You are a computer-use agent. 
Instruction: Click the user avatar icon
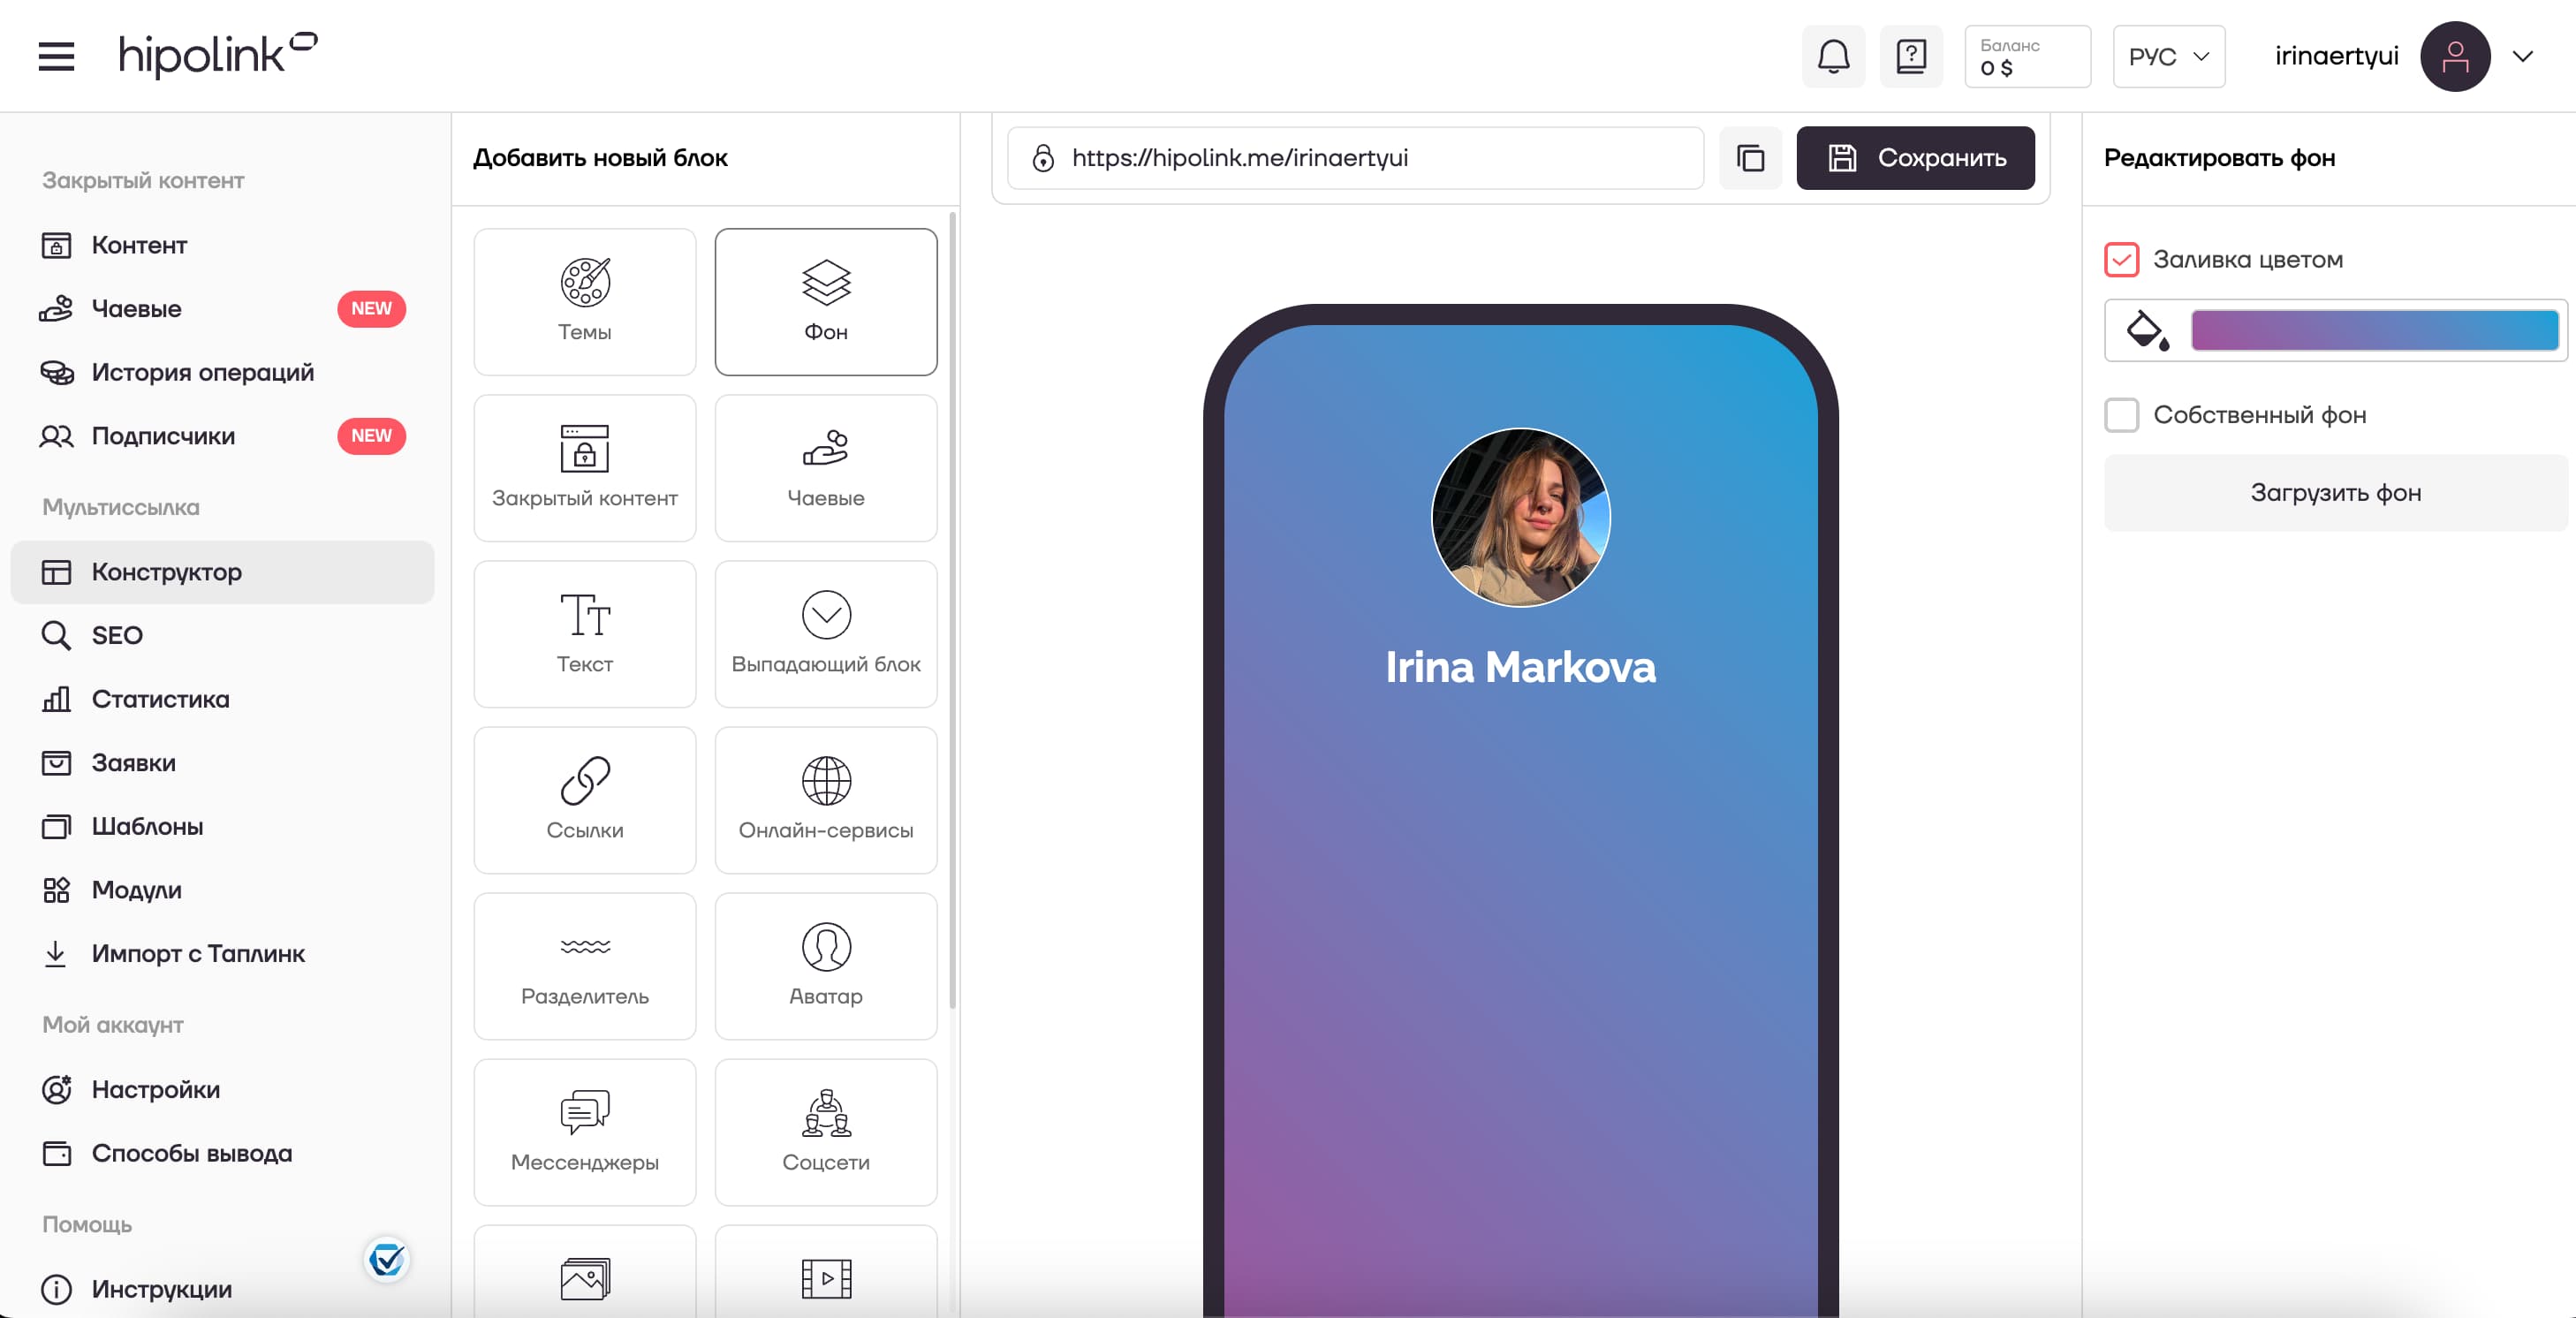[2455, 56]
